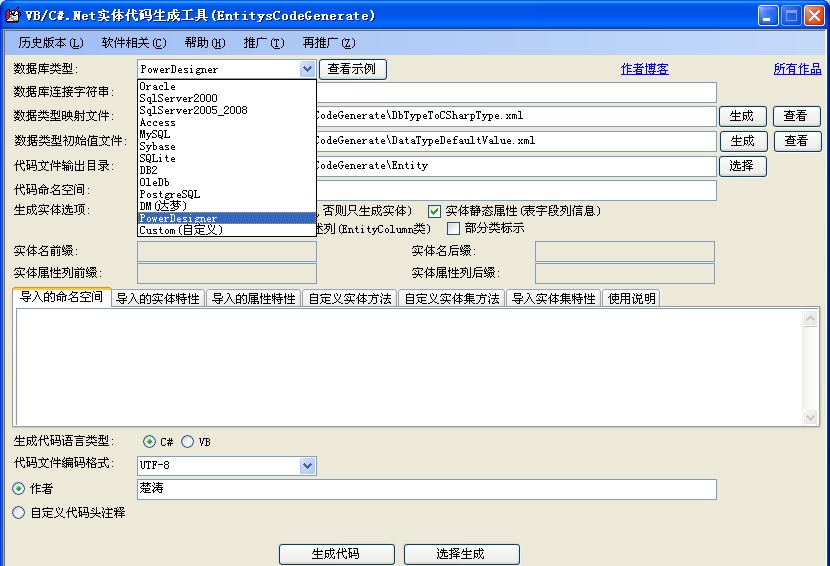Select highlighted PowerDesigner entry
The image size is (830, 566).
[227, 218]
